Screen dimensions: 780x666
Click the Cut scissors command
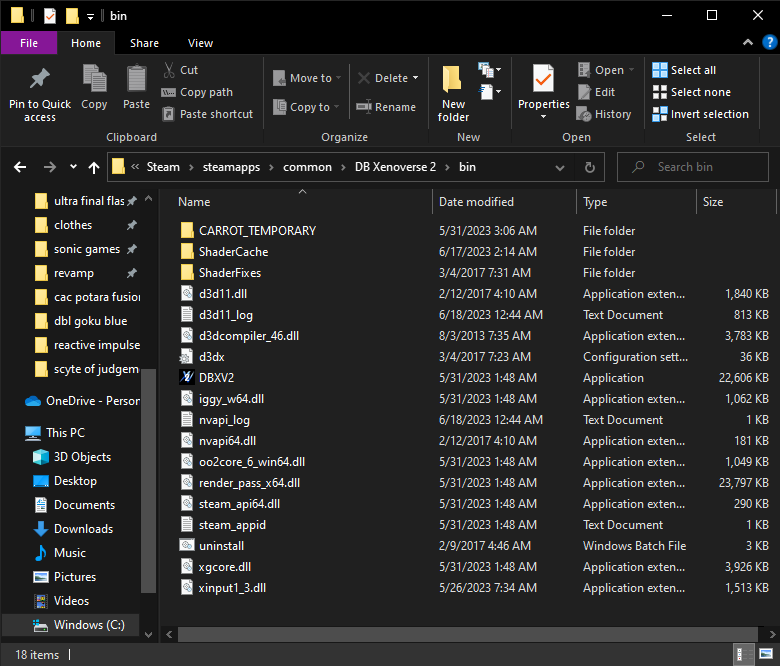[181, 70]
